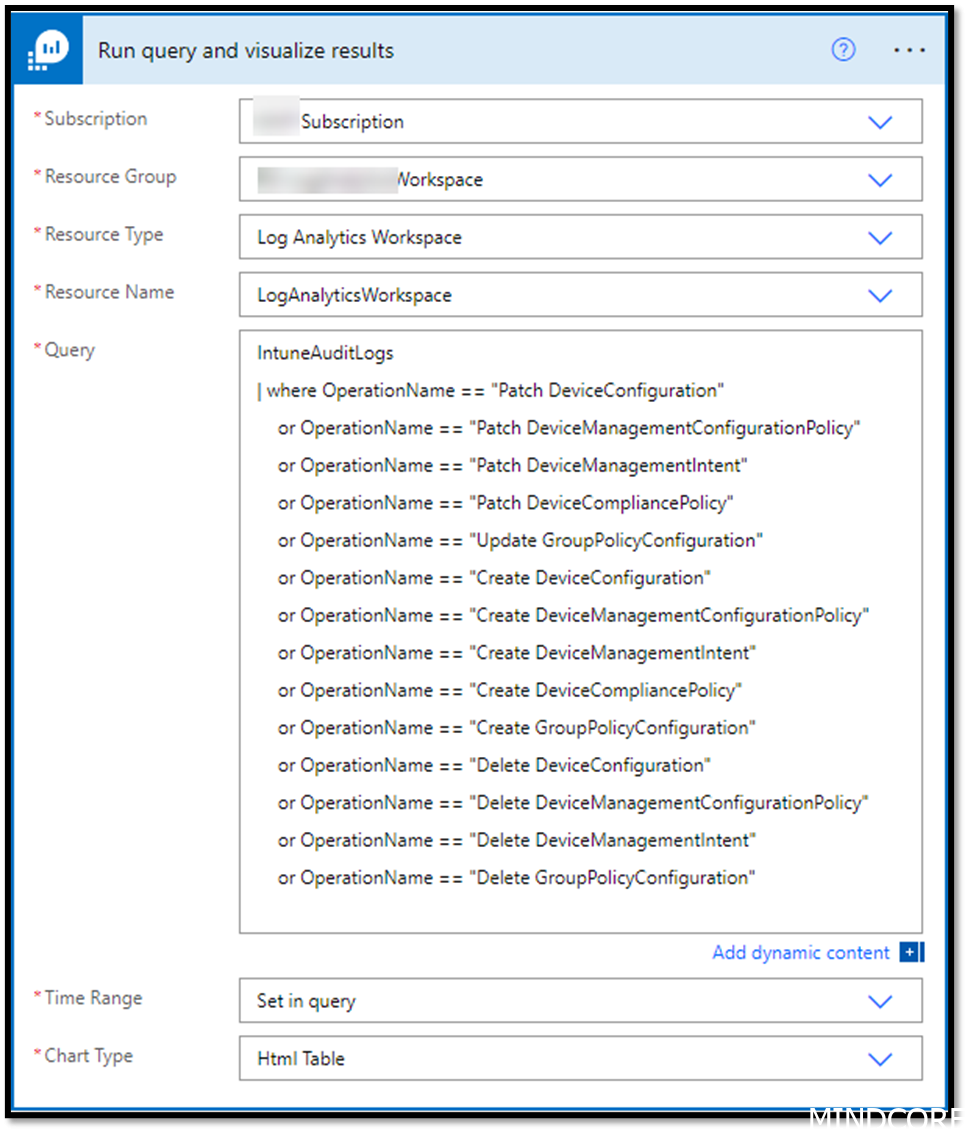Open the Subscription dropdown
The image size is (967, 1131).
(580, 122)
